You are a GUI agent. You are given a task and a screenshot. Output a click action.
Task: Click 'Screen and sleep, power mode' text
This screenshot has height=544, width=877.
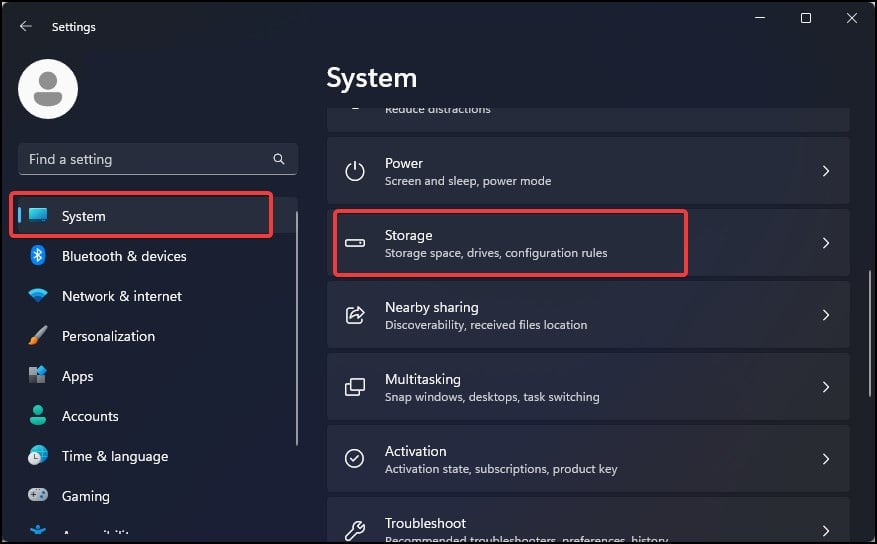click(x=468, y=181)
